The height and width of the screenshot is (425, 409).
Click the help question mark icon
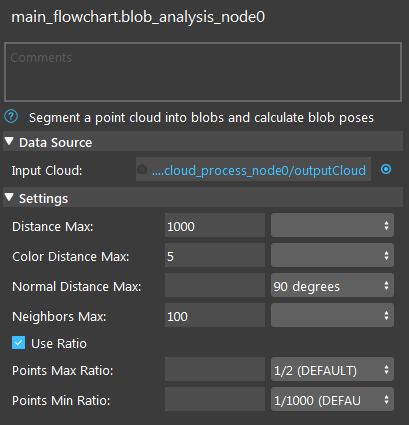11,117
